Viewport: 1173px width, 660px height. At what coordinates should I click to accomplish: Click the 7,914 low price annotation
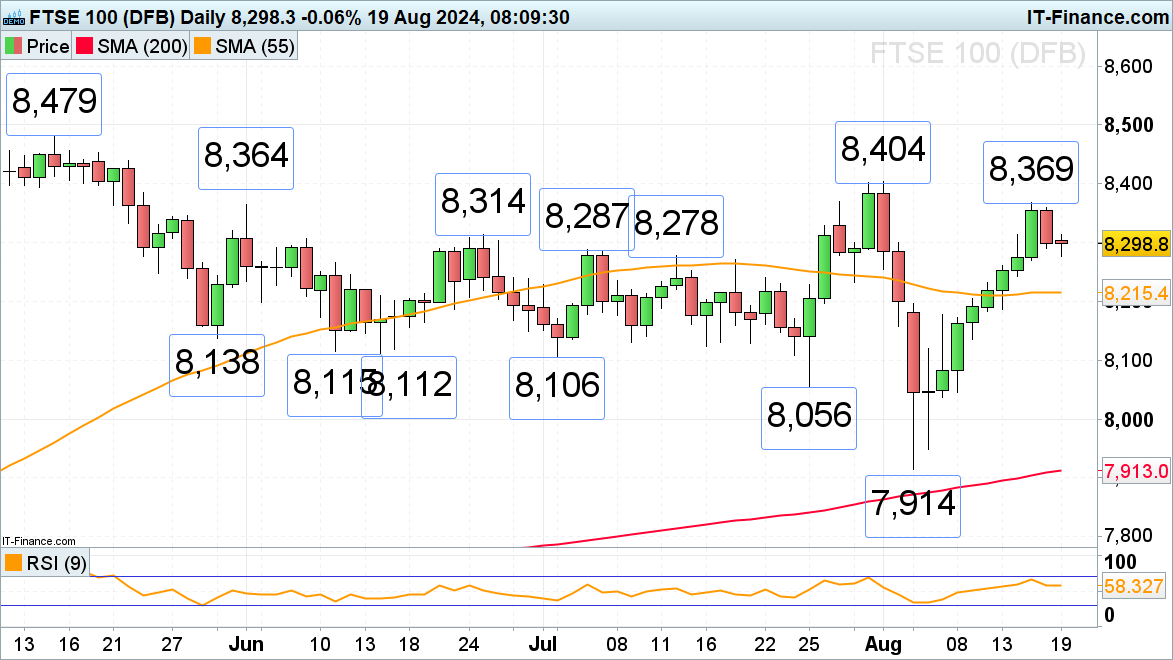coord(912,506)
